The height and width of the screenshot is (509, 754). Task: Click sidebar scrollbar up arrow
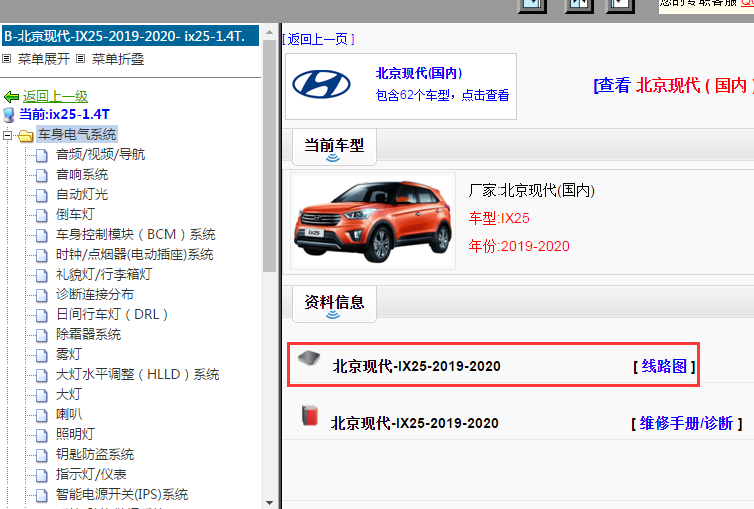(269, 32)
